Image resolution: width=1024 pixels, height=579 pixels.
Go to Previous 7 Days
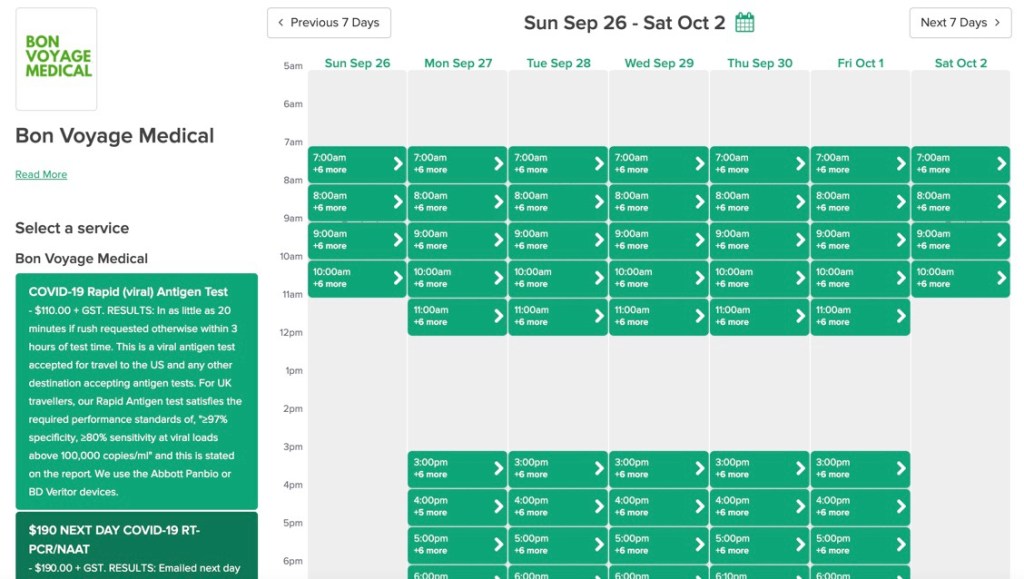coord(329,23)
